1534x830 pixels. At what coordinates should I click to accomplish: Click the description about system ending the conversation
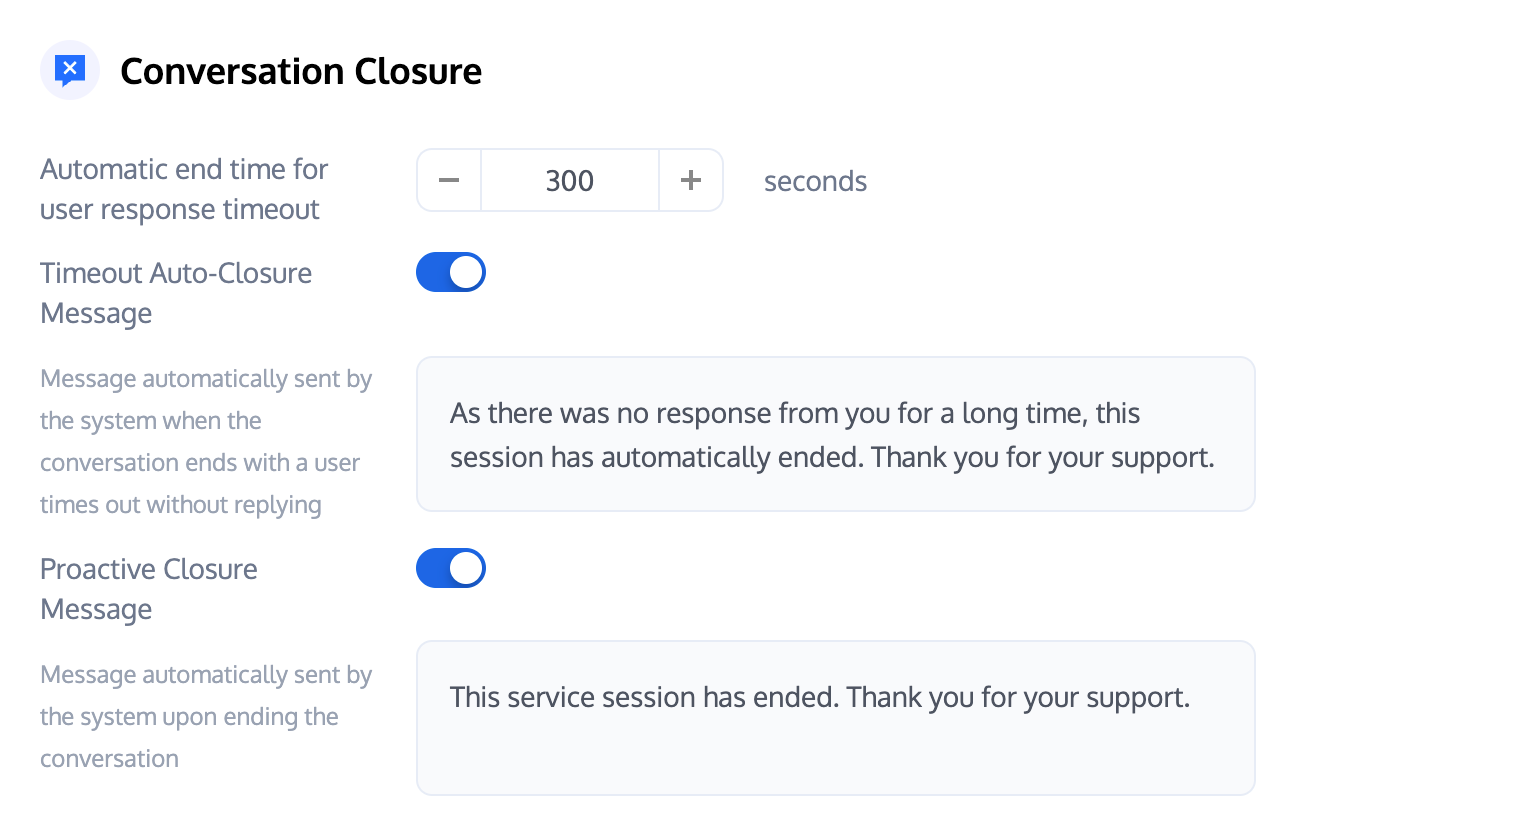(x=205, y=717)
